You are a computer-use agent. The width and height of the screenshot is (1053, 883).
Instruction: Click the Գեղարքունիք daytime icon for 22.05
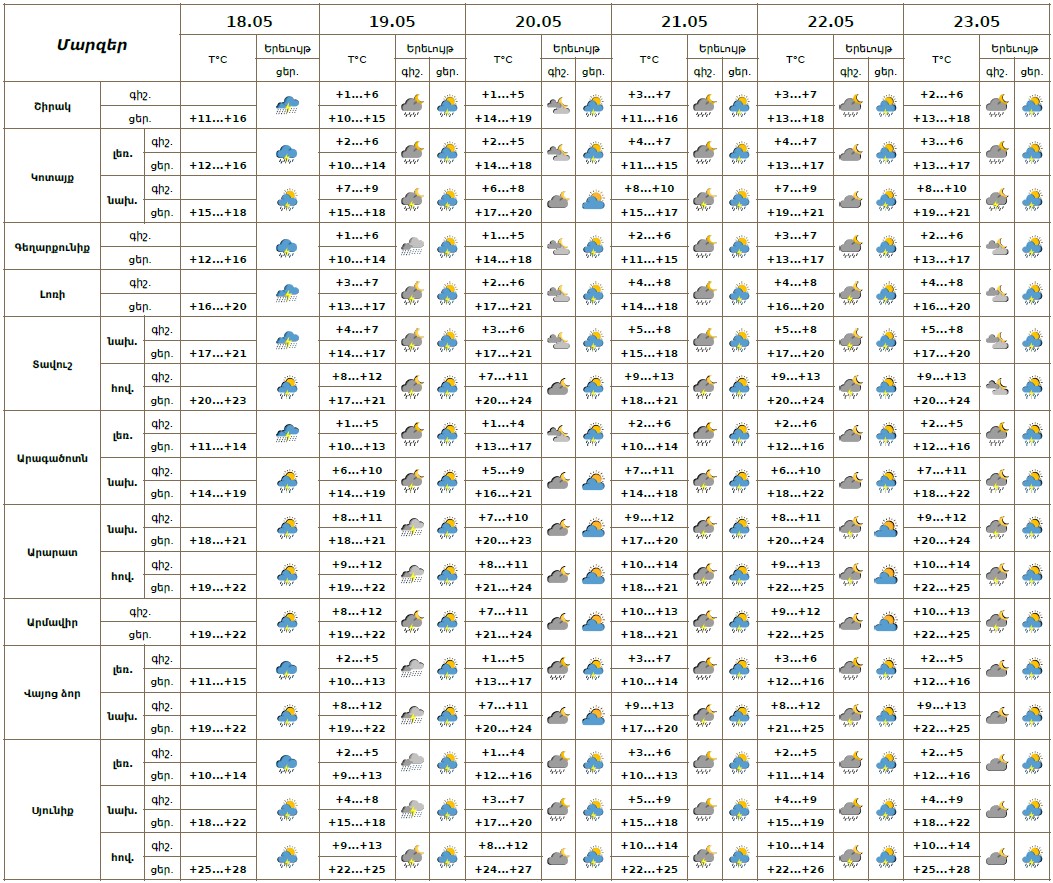886,246
